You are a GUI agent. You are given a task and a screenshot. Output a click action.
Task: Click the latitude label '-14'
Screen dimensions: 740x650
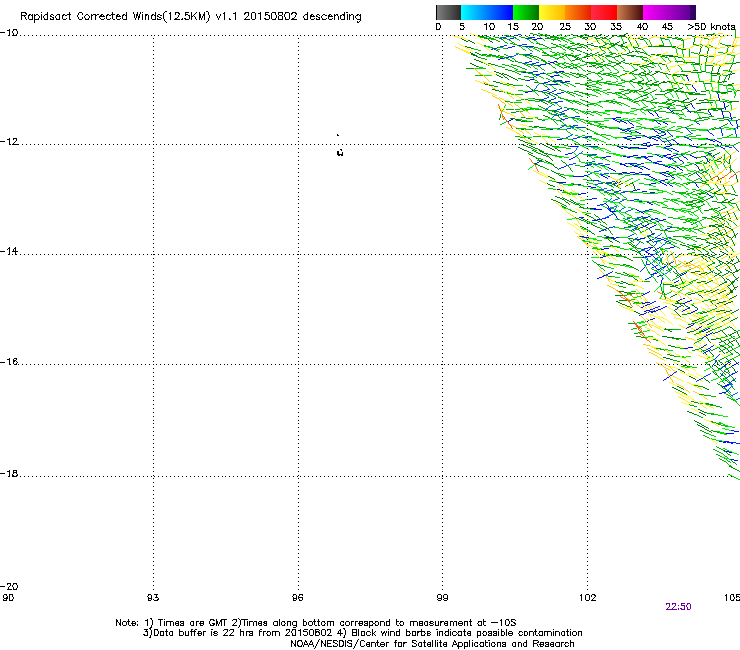[9, 251]
